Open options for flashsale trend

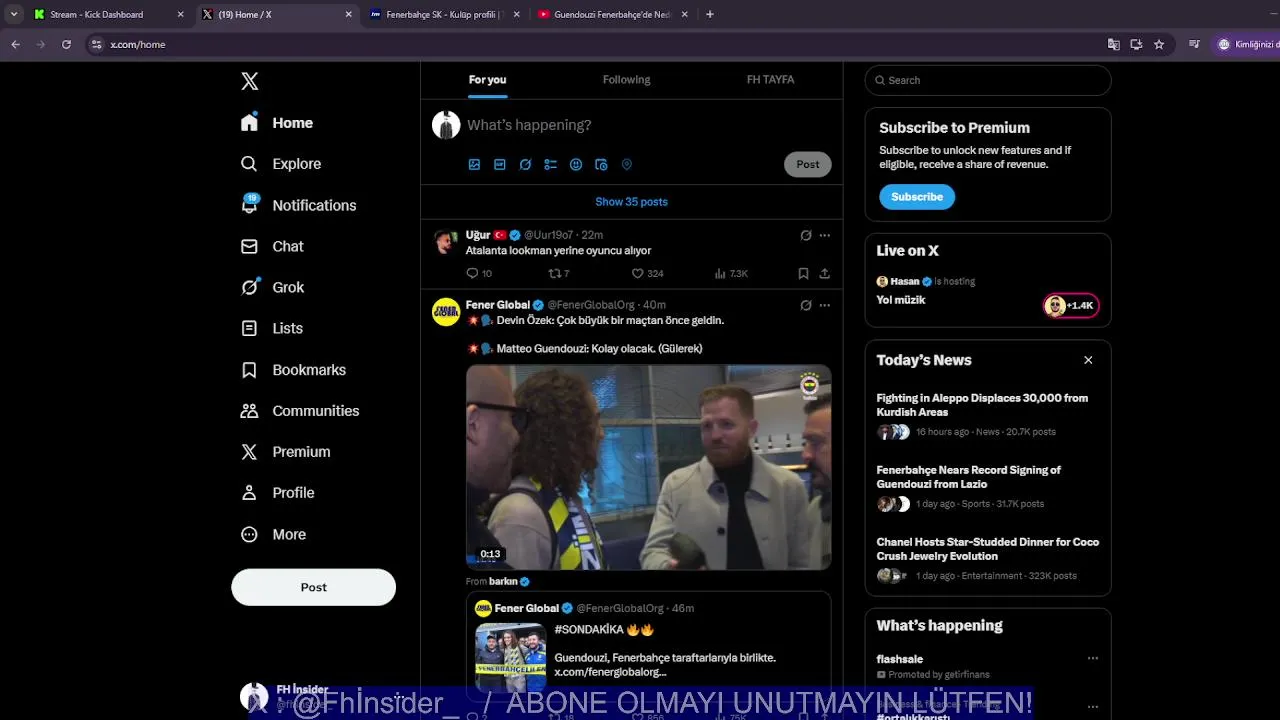pyautogui.click(x=1092, y=659)
